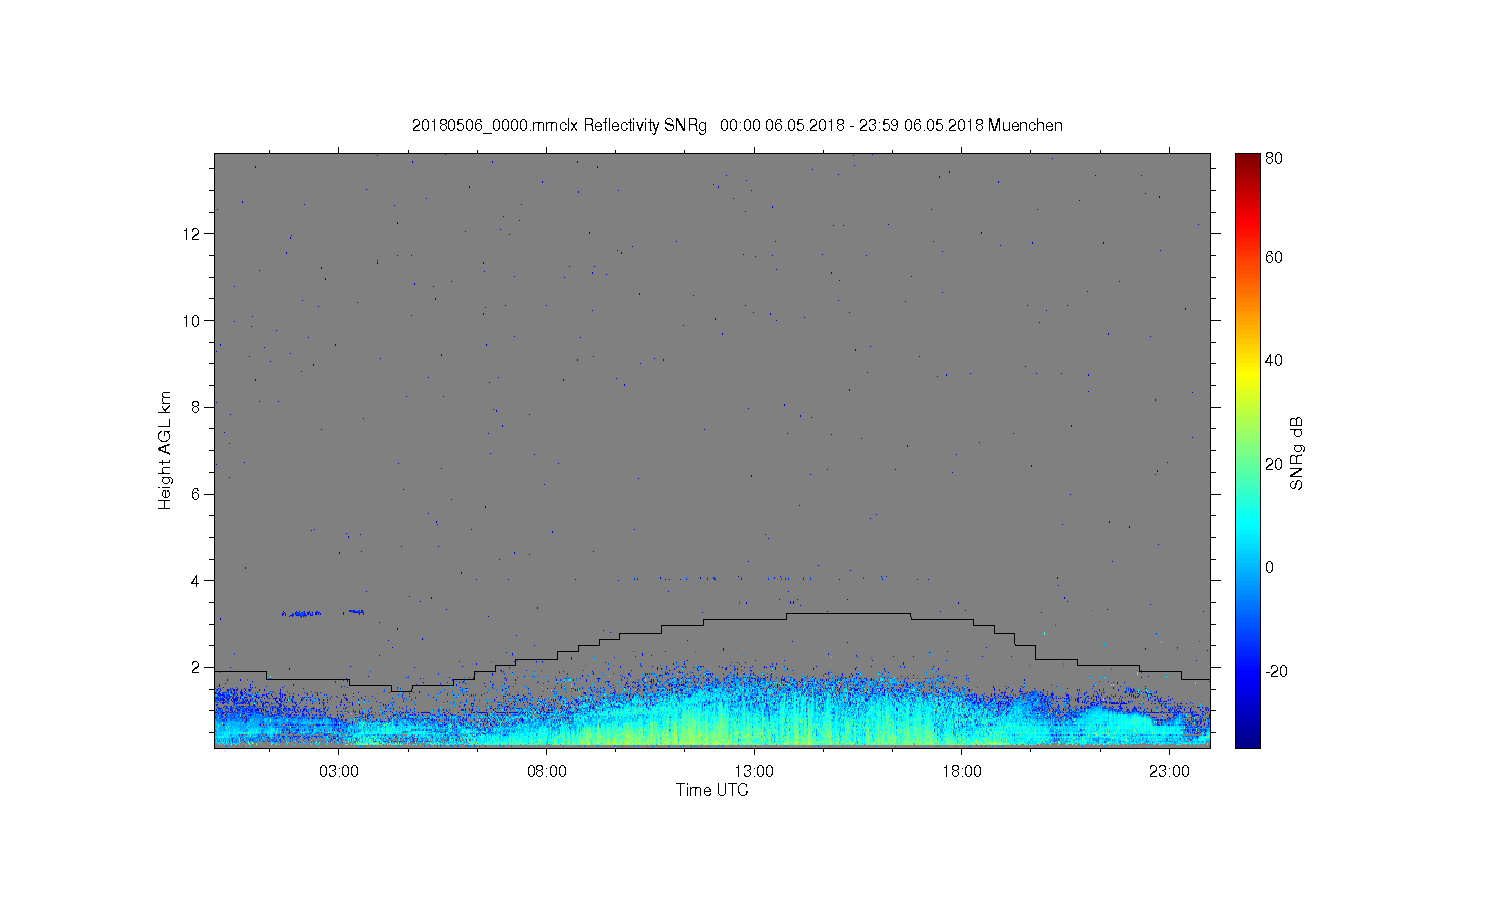Click the colorbar value 40
This screenshot has width=1500, height=900.
point(1274,361)
